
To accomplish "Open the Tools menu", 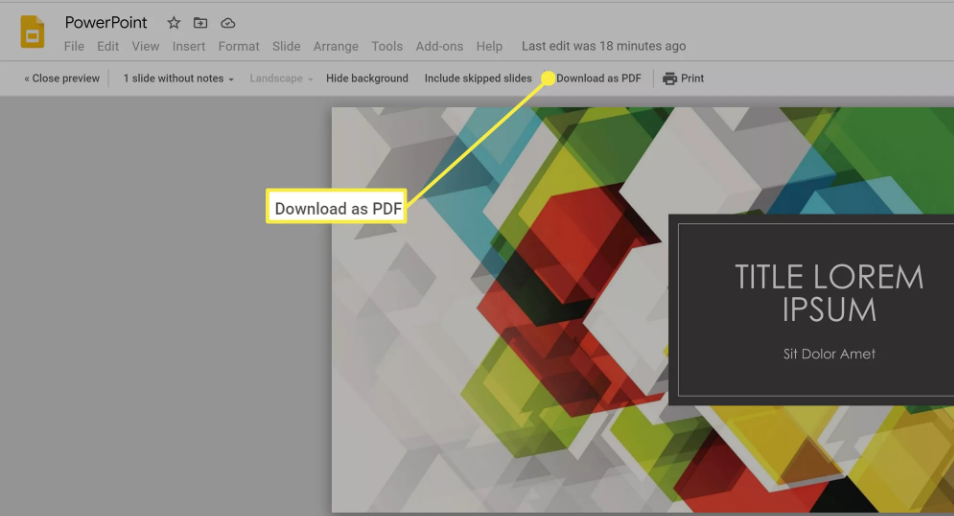I will click(387, 46).
